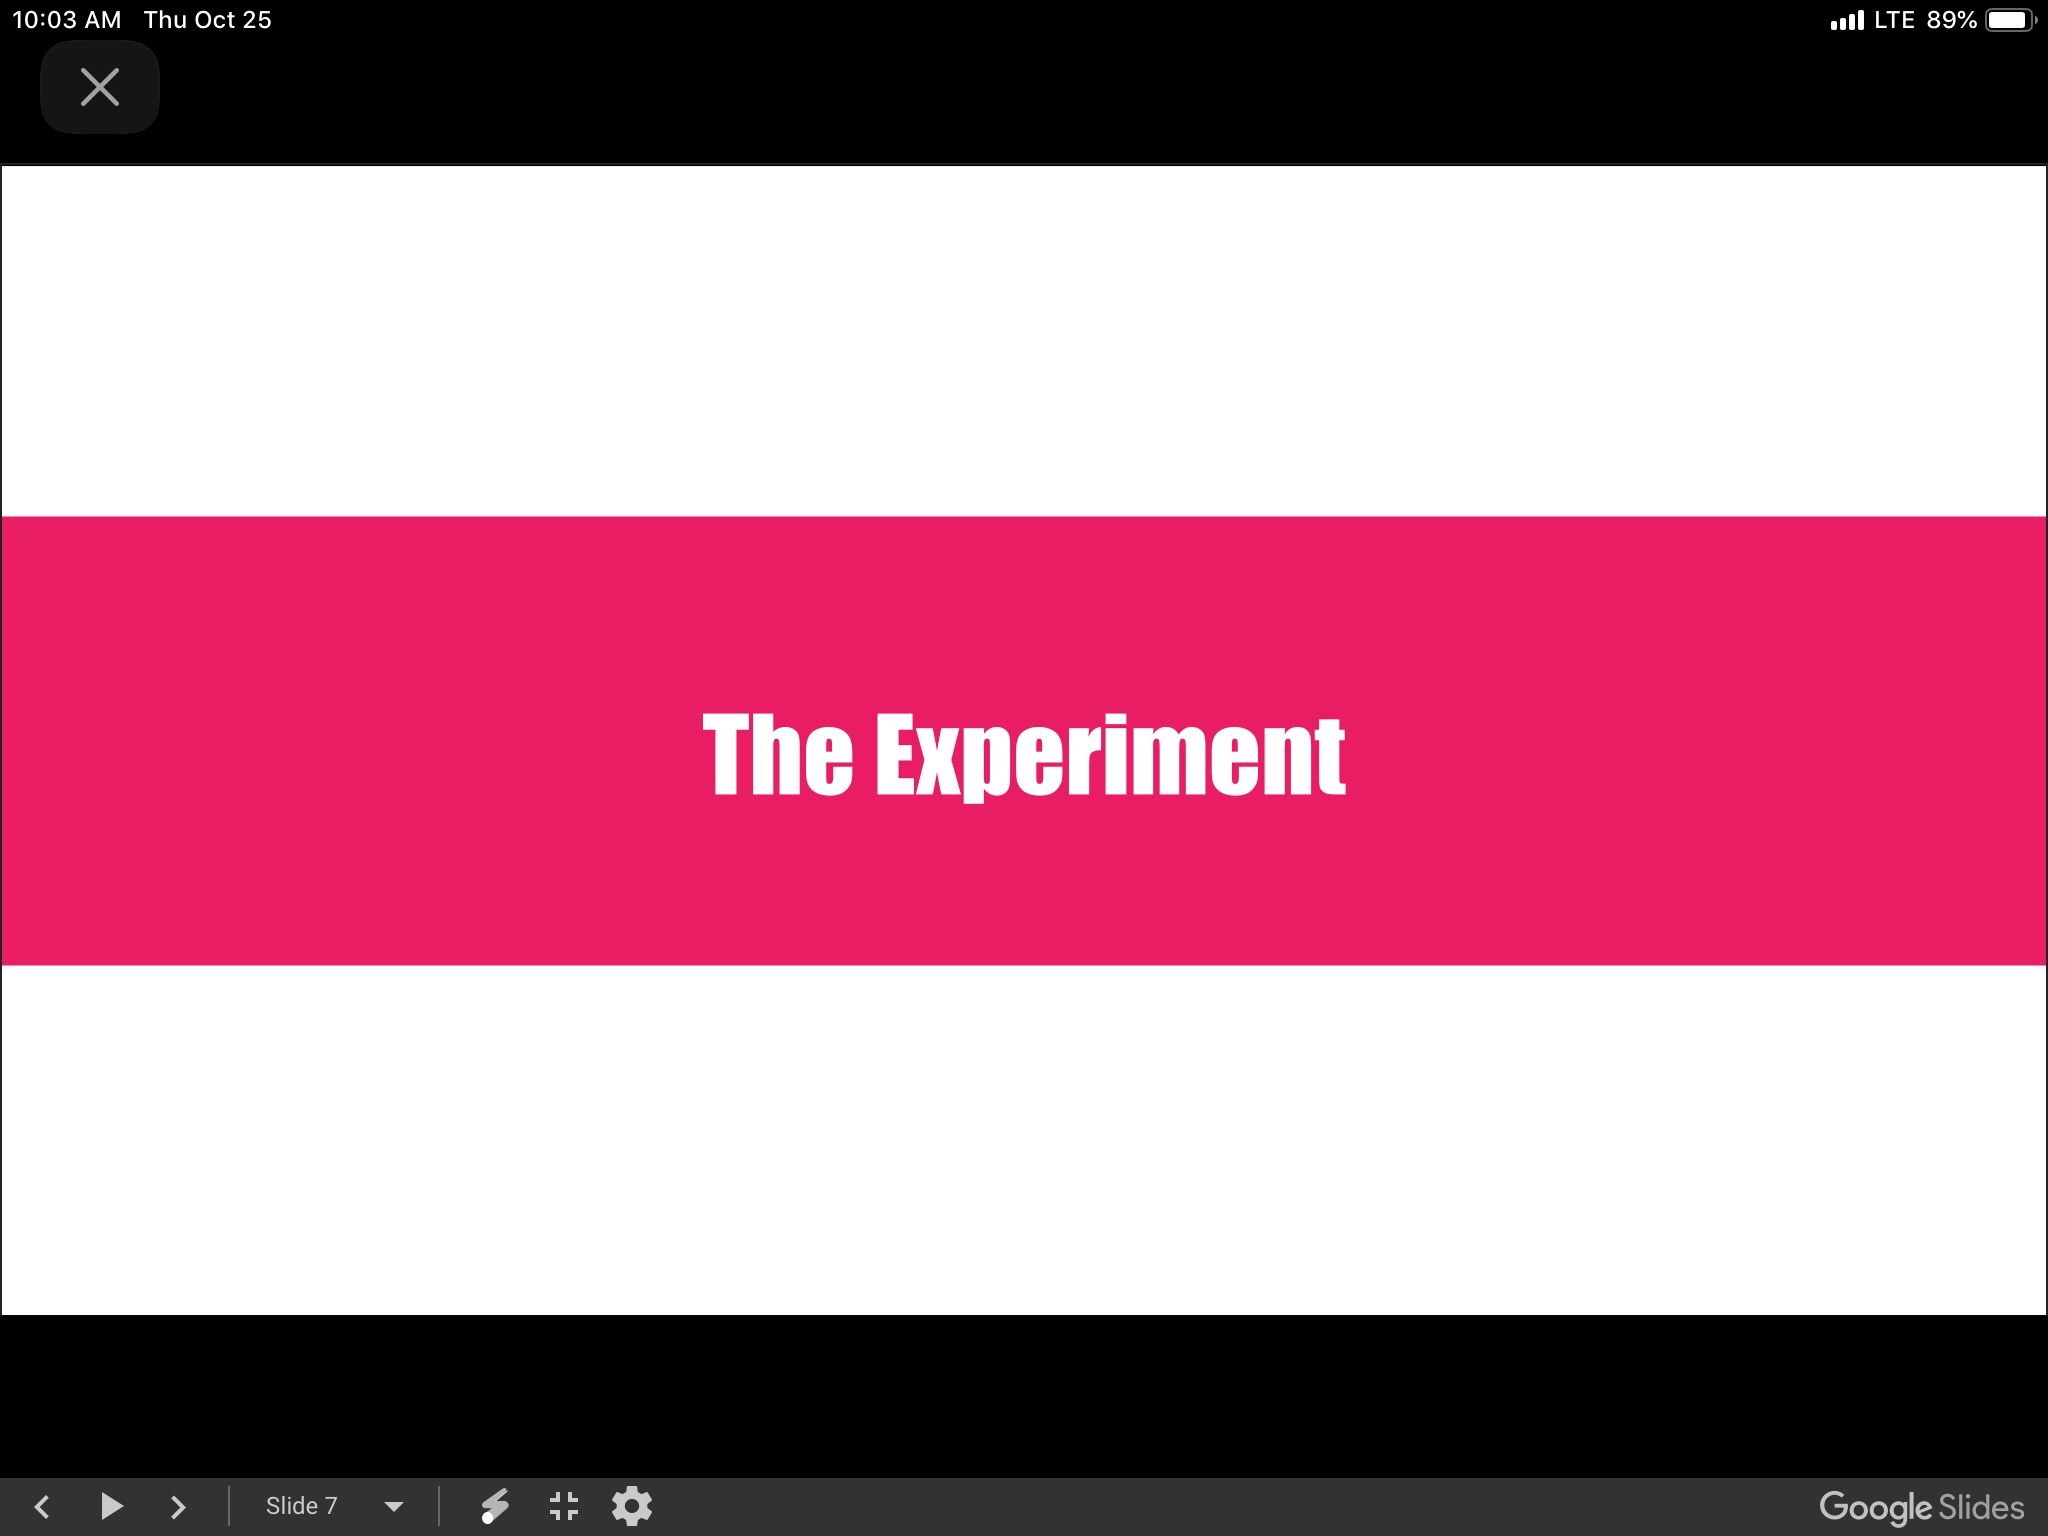Tap the cellular signal bars icon

click(x=1846, y=21)
